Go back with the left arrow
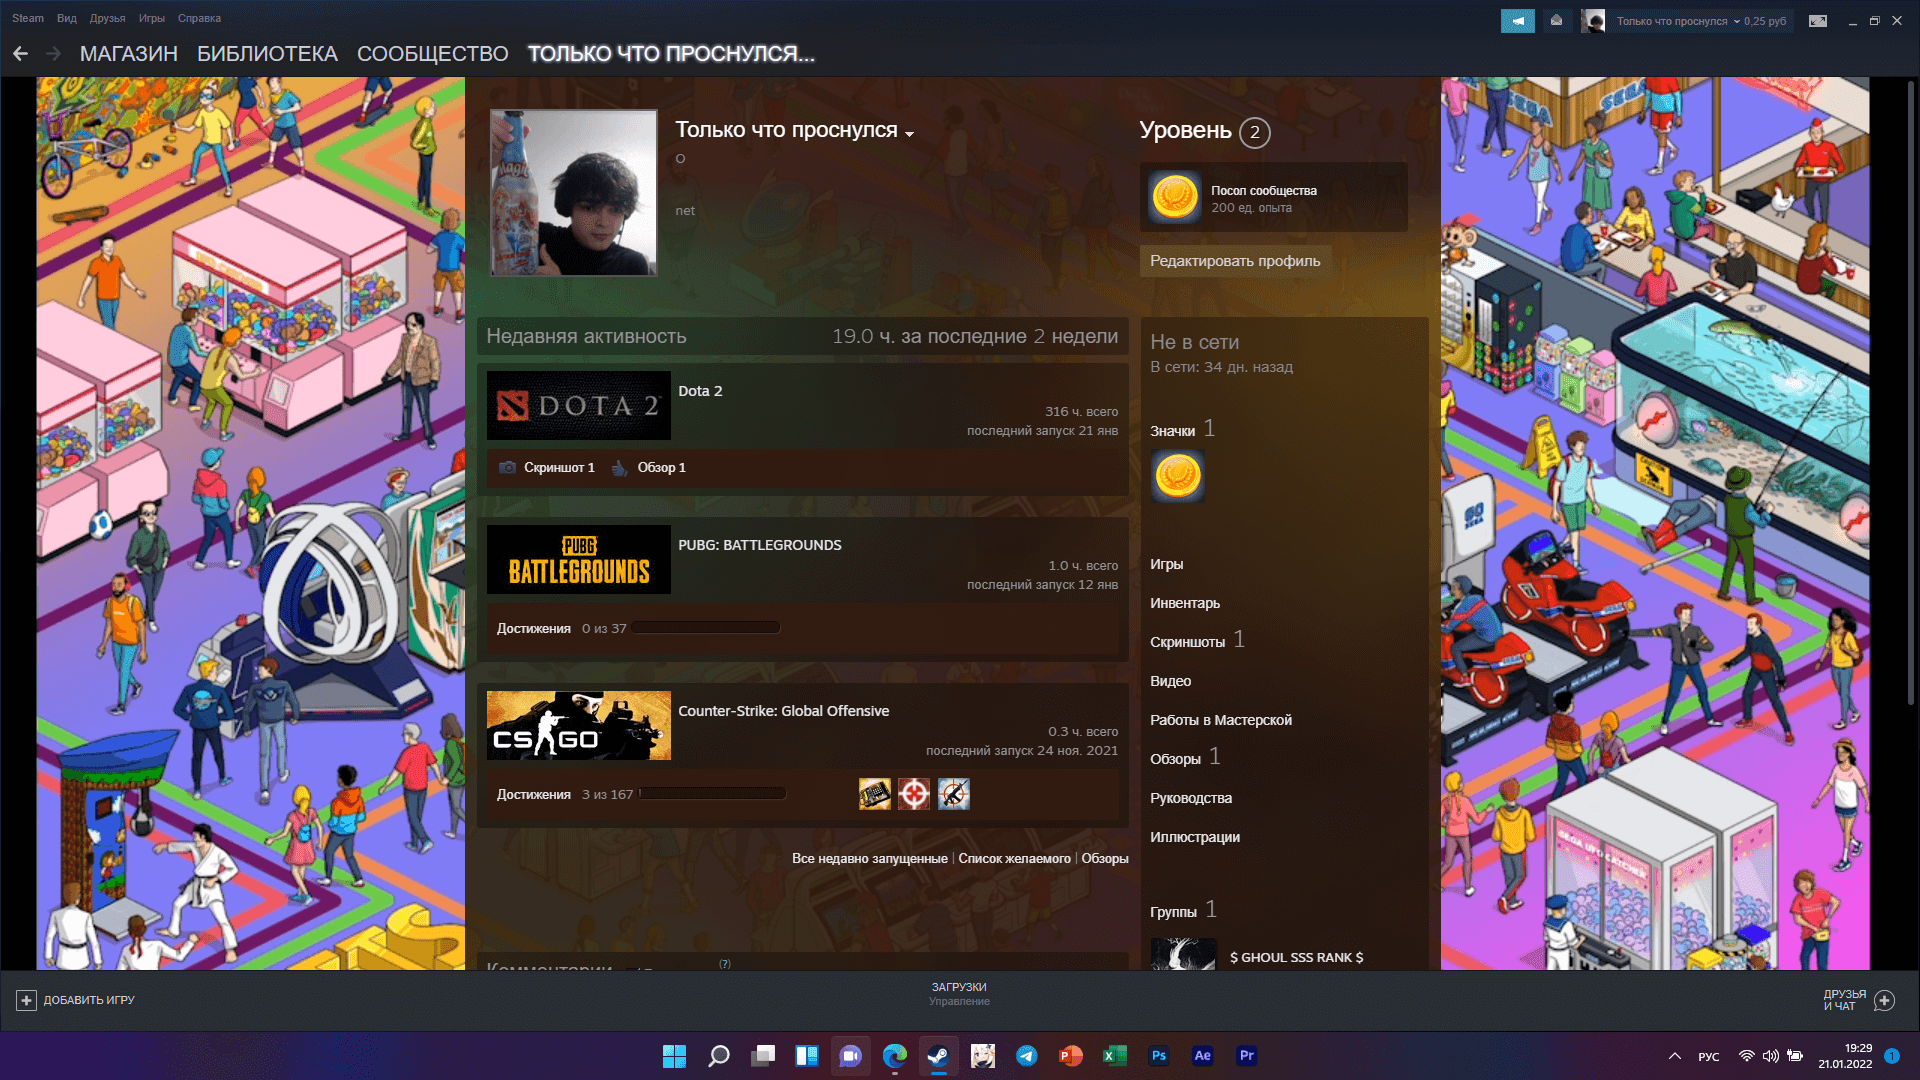 (x=20, y=54)
